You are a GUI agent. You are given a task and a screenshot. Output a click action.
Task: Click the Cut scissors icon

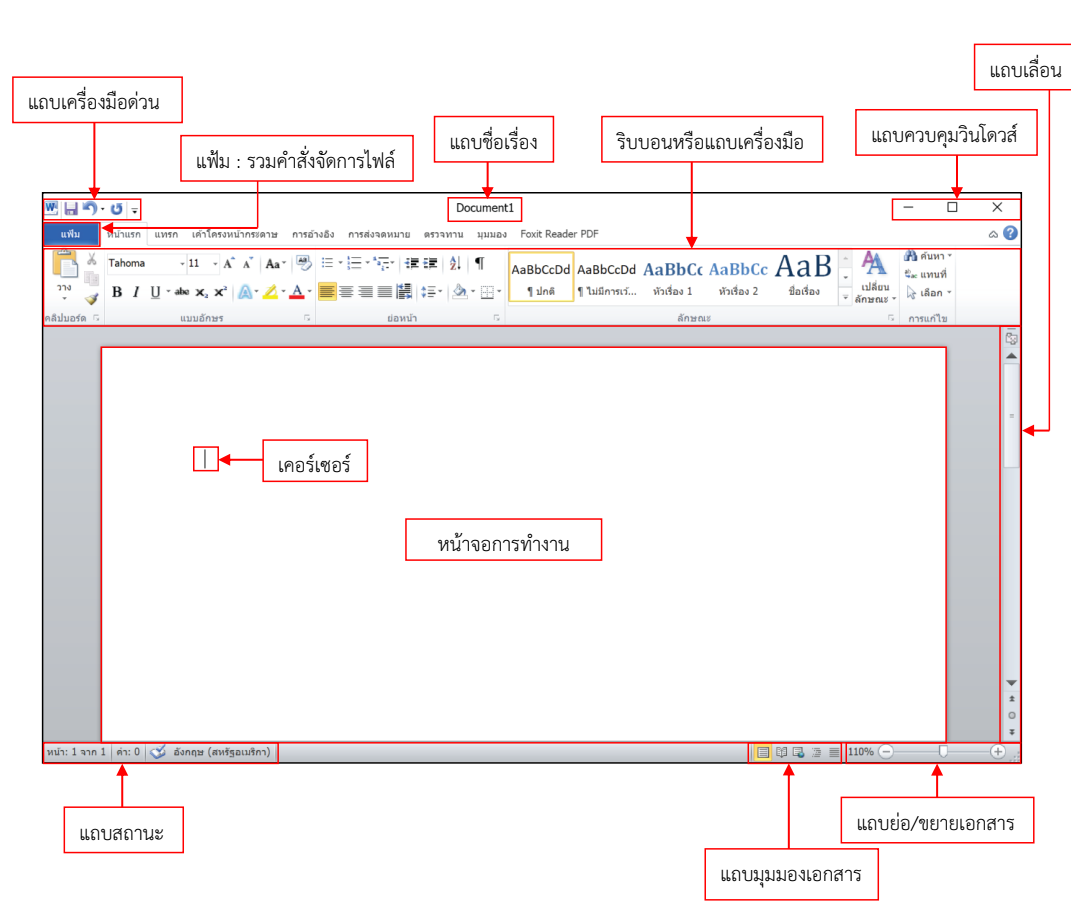(x=91, y=260)
